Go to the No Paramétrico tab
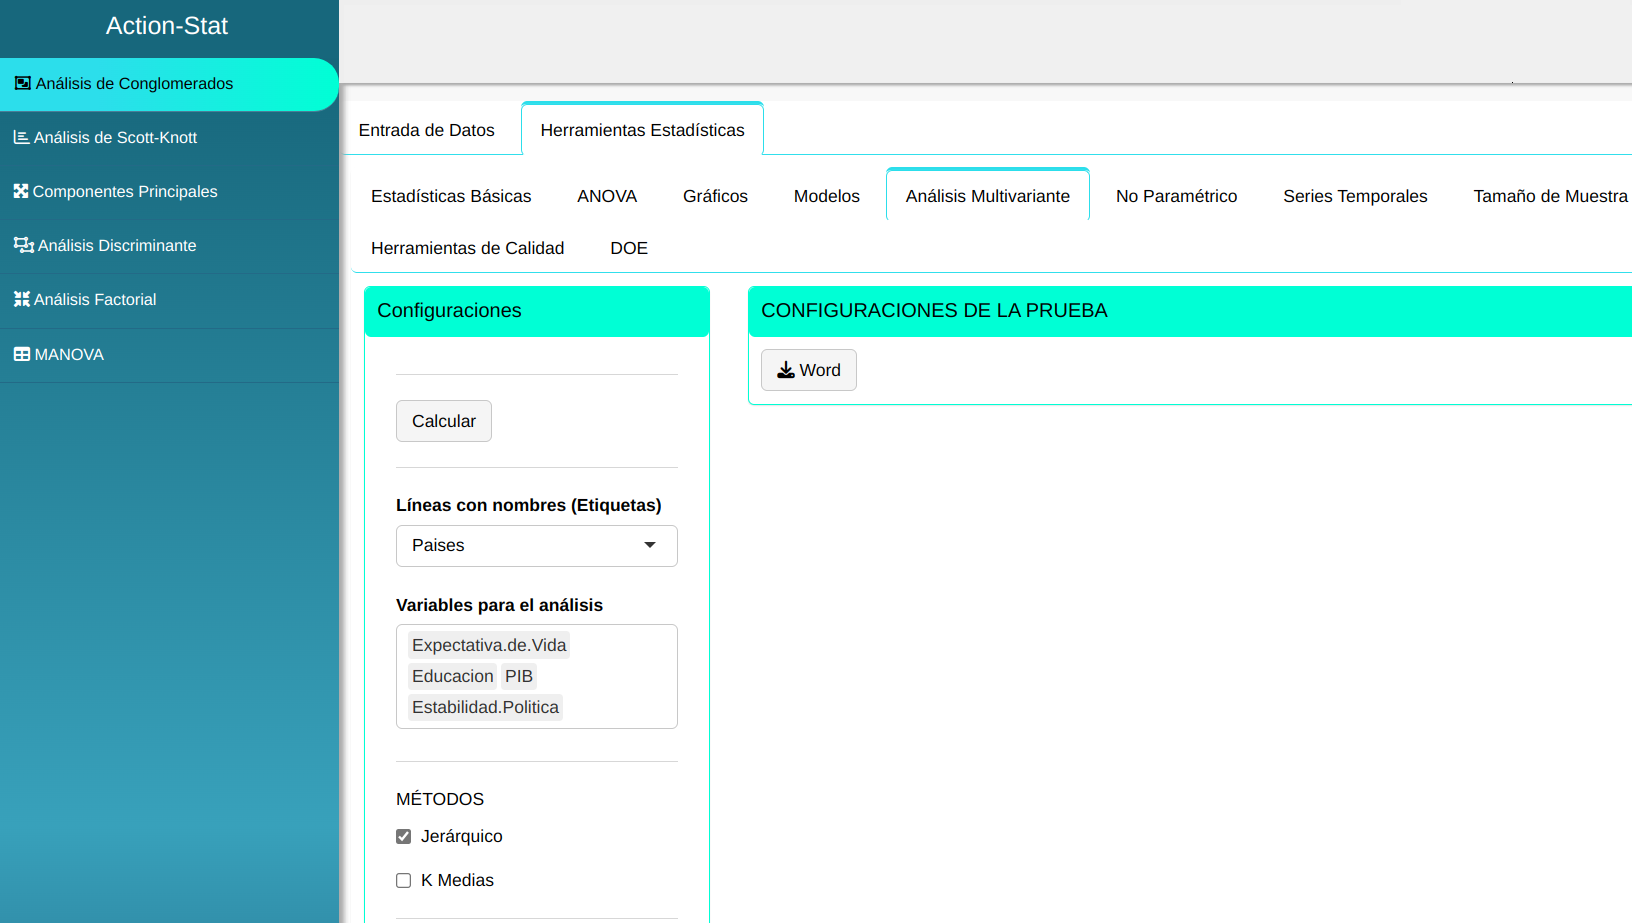The height and width of the screenshot is (923, 1632). tap(1176, 196)
